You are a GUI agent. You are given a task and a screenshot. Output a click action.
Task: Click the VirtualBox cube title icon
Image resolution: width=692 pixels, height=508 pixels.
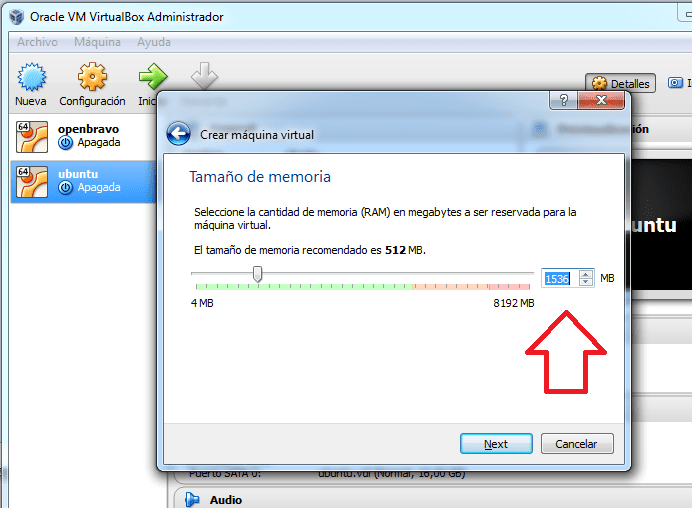coord(16,17)
